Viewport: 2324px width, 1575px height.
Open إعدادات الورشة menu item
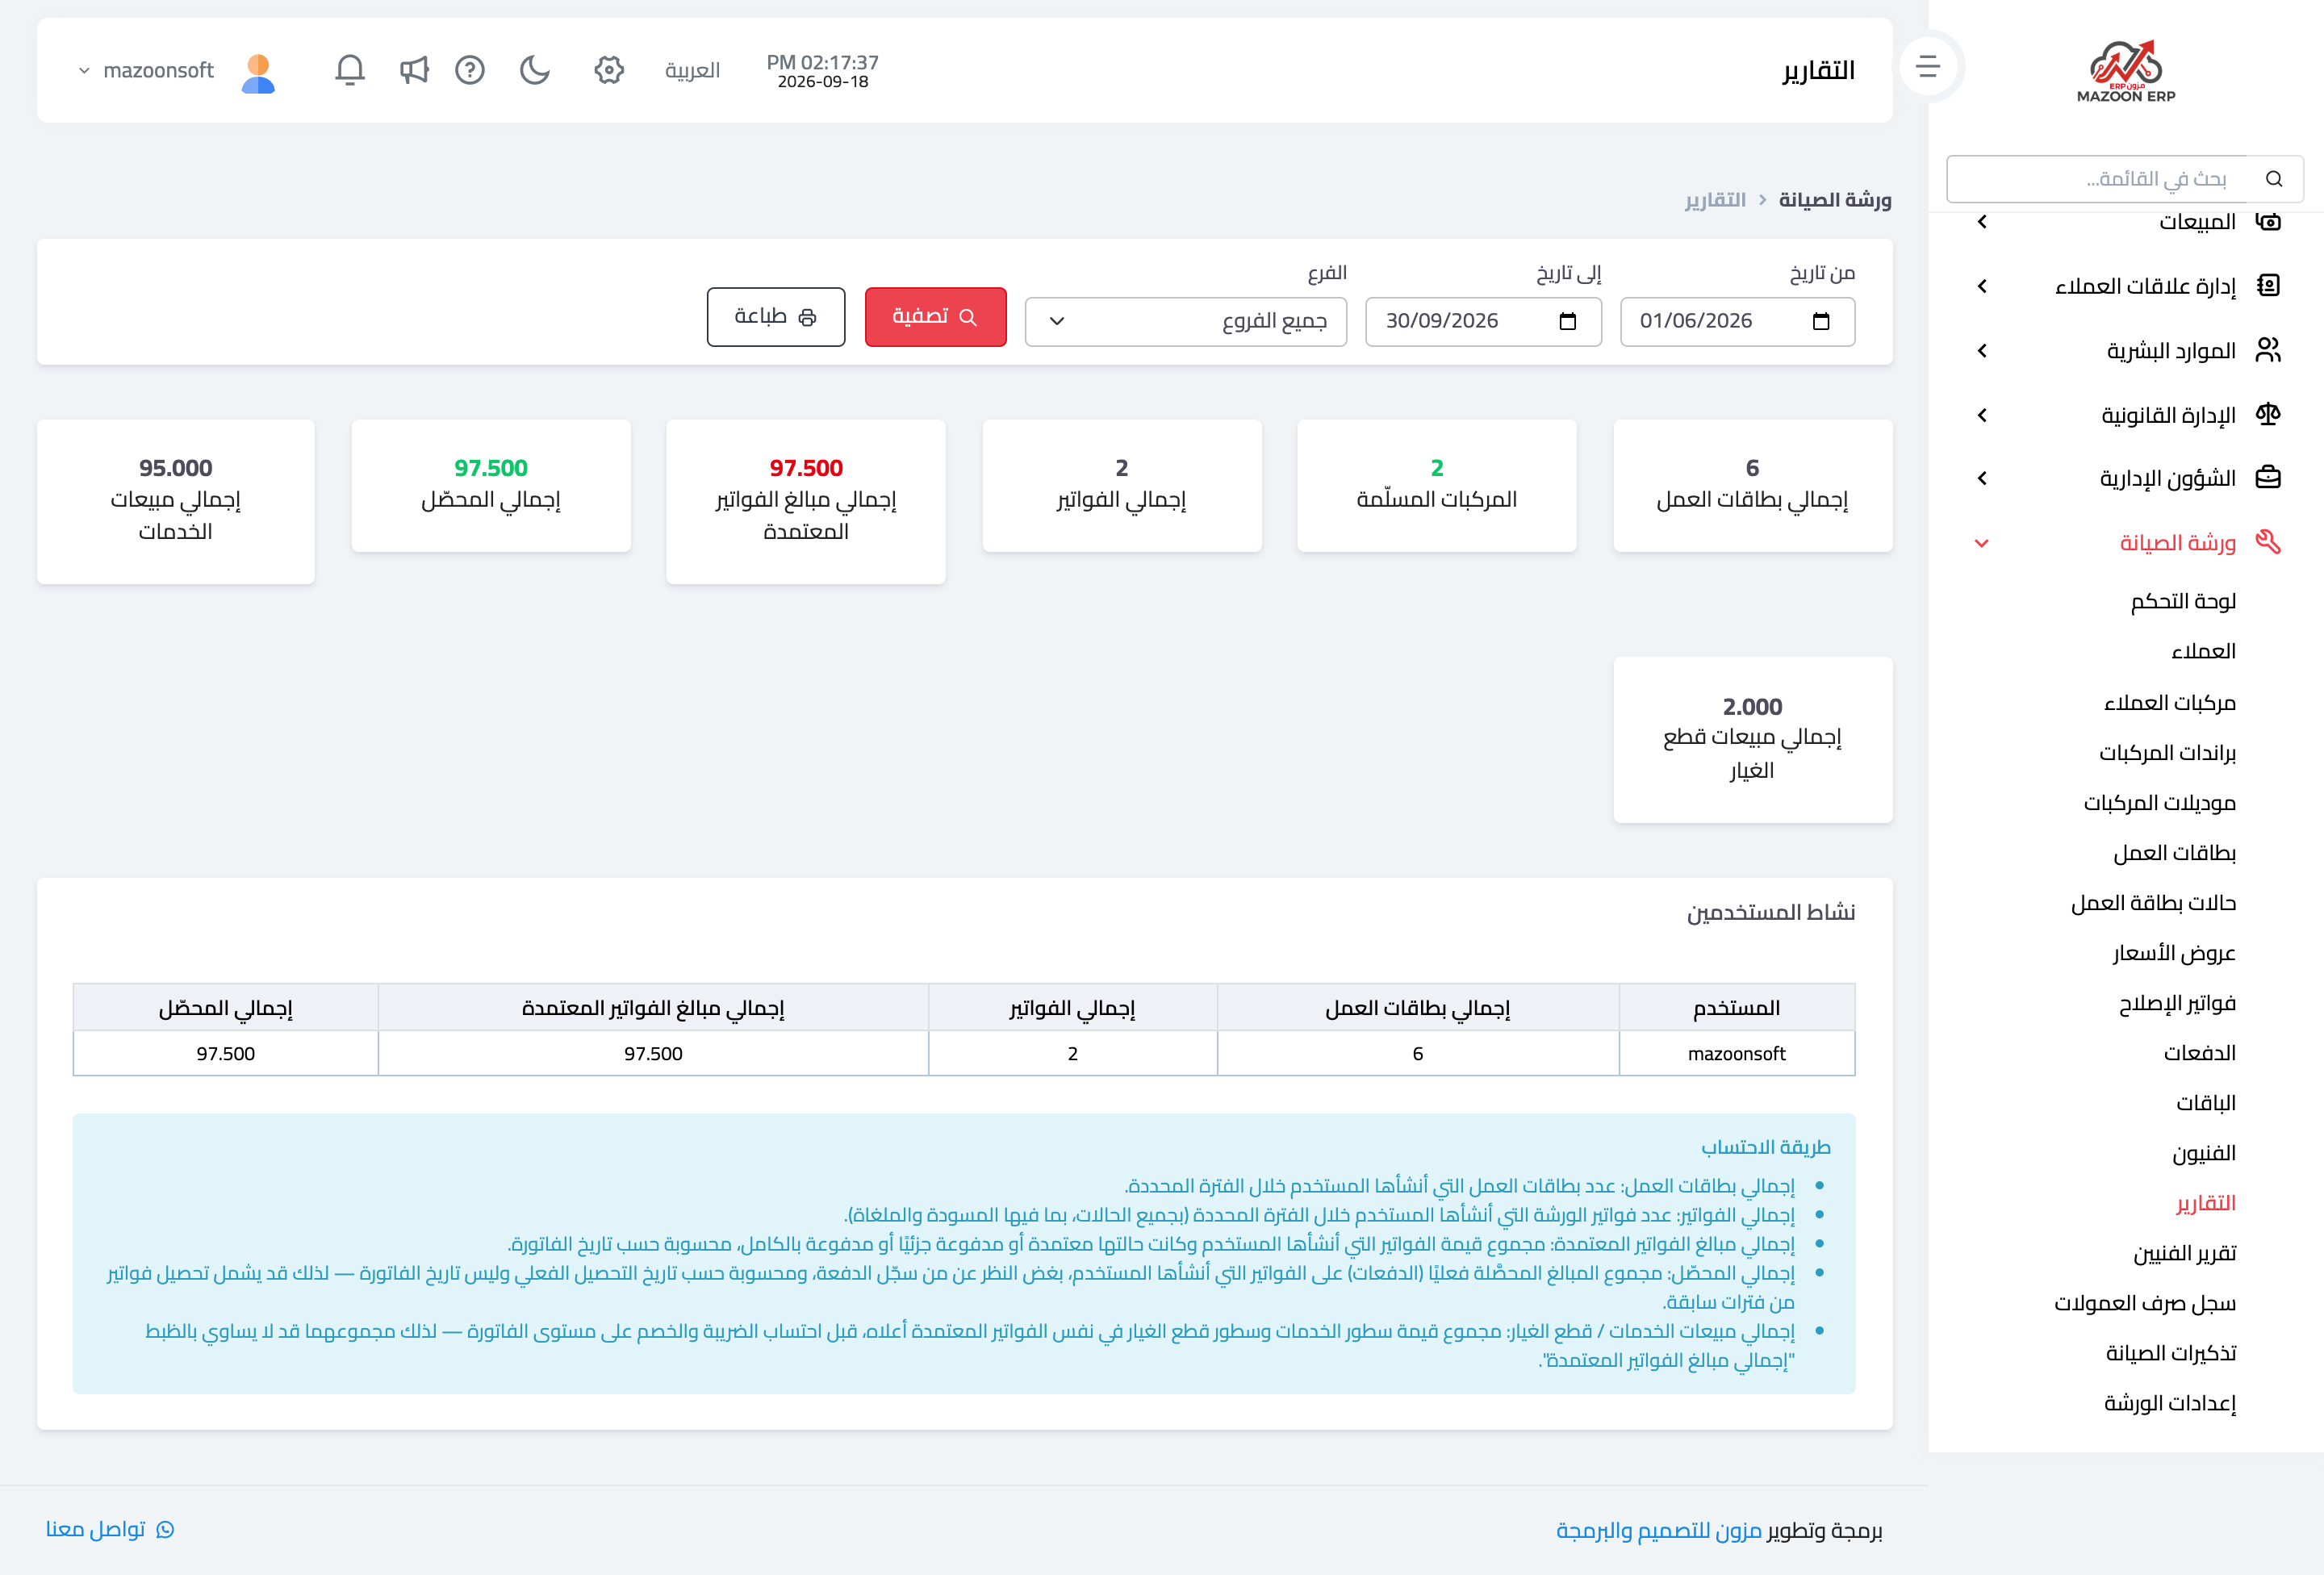(x=2170, y=1402)
